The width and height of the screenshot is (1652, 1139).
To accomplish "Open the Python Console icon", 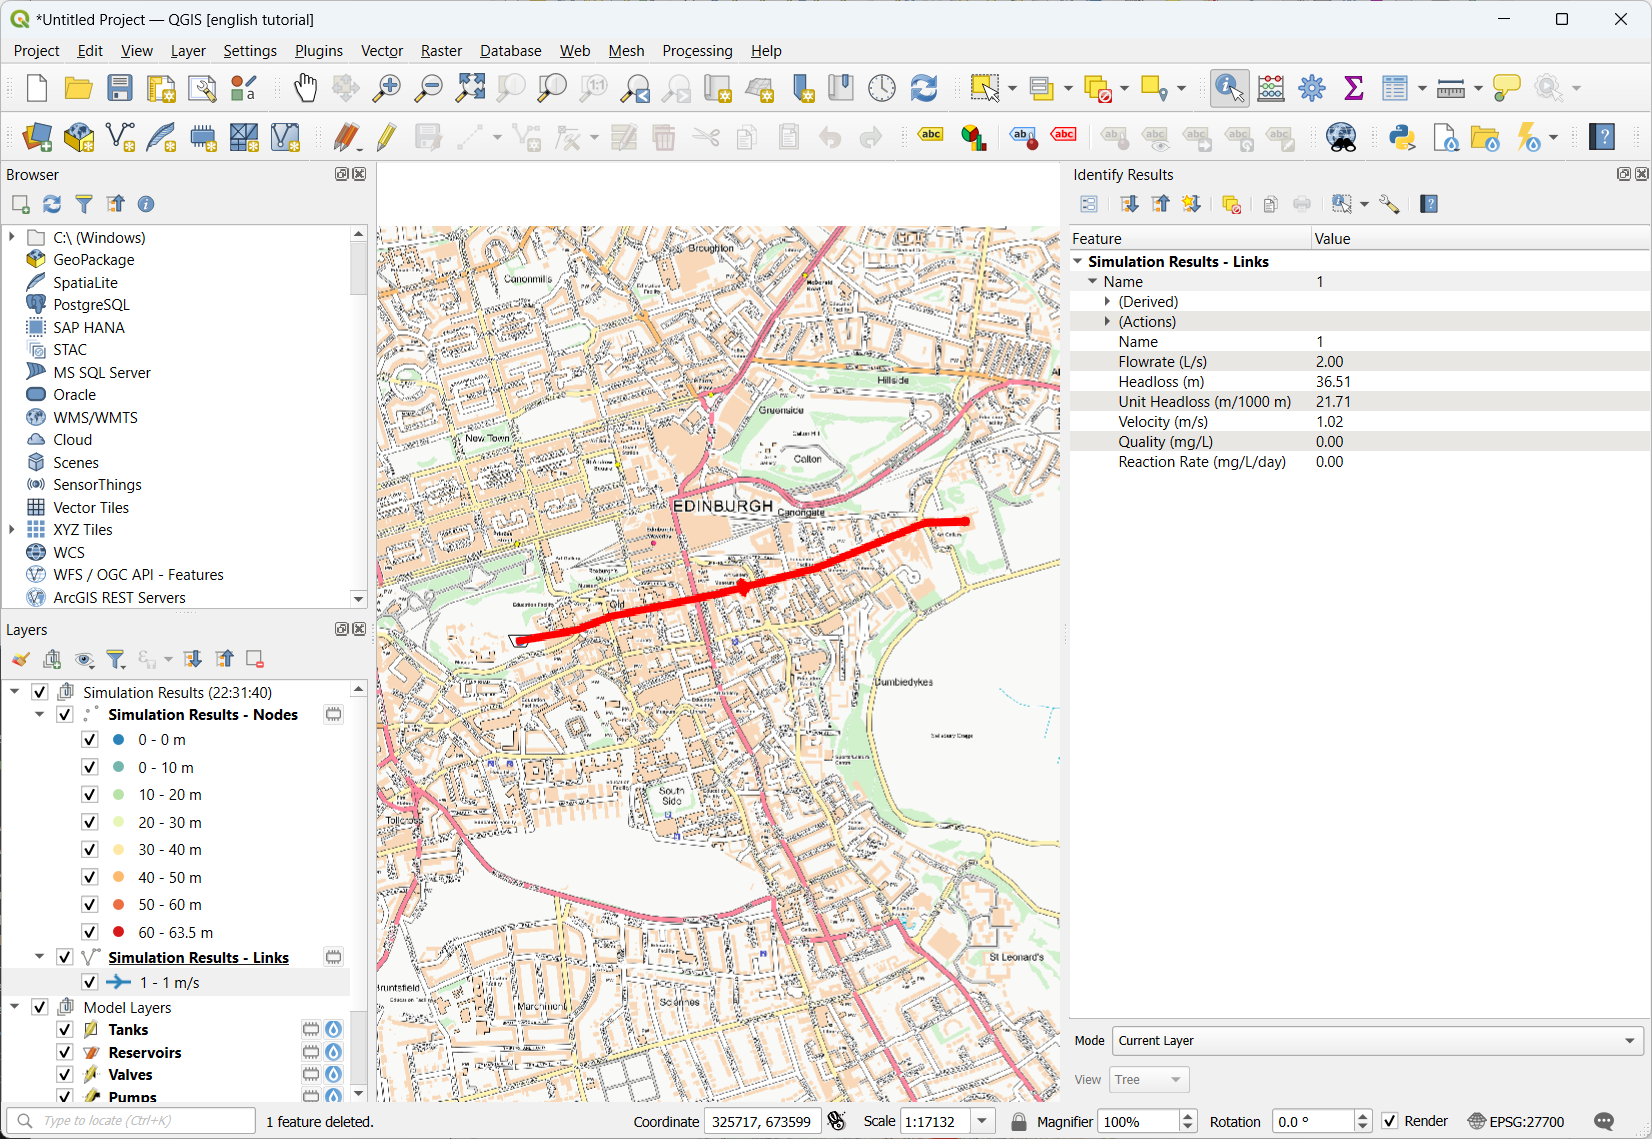I will 1402,137.
